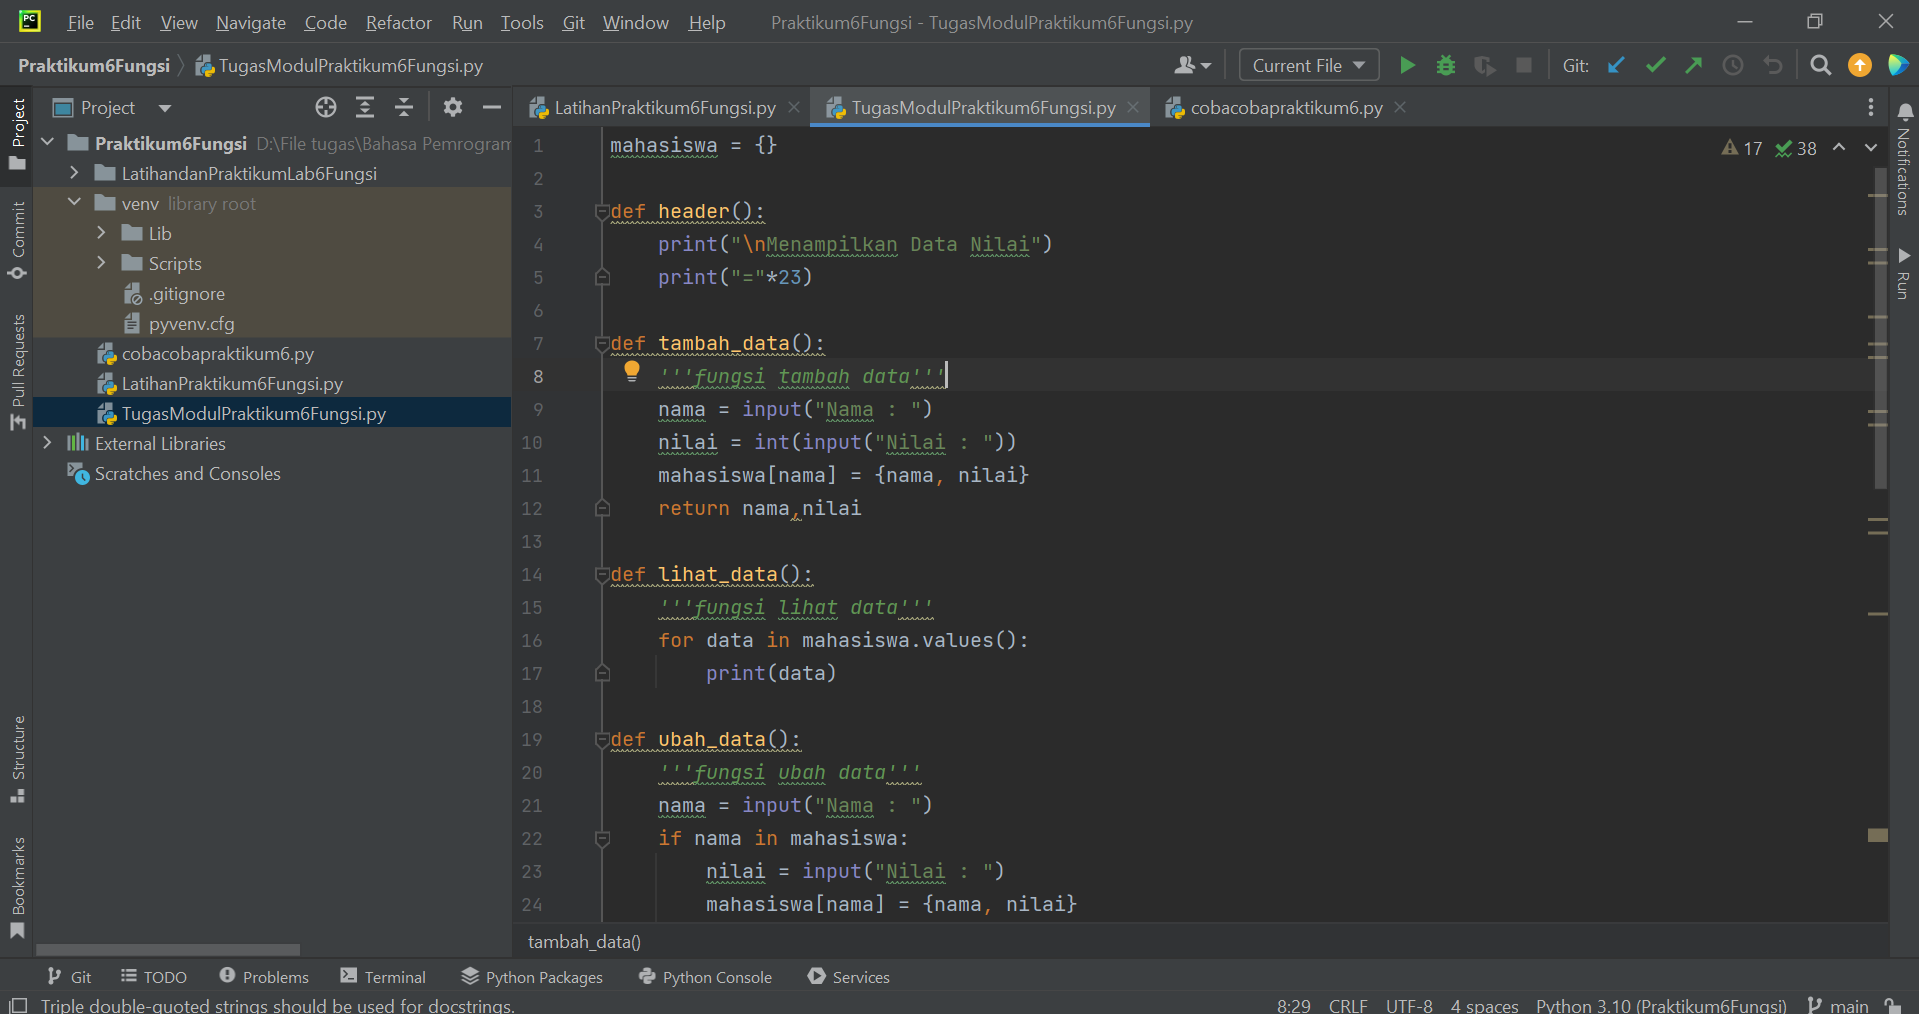
Task: Rollback changes with the undo arrow icon
Action: pos(1773,66)
